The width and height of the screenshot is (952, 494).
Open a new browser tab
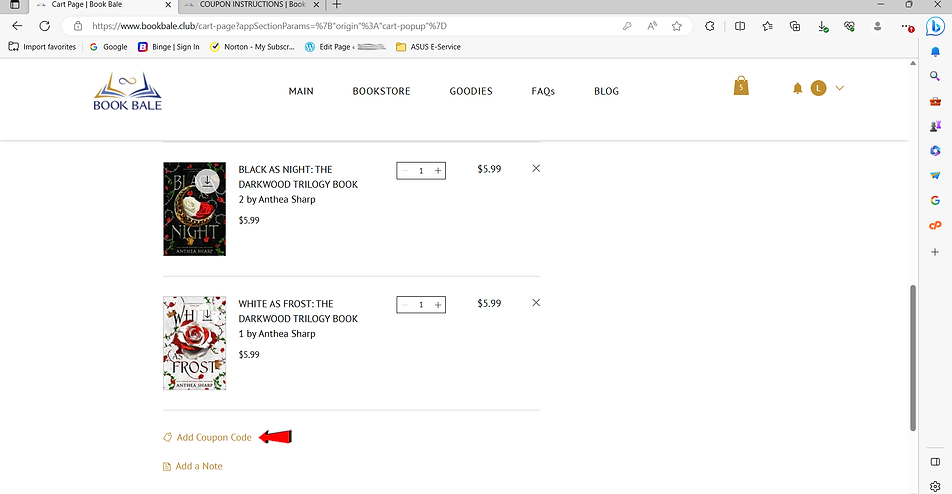(x=337, y=5)
